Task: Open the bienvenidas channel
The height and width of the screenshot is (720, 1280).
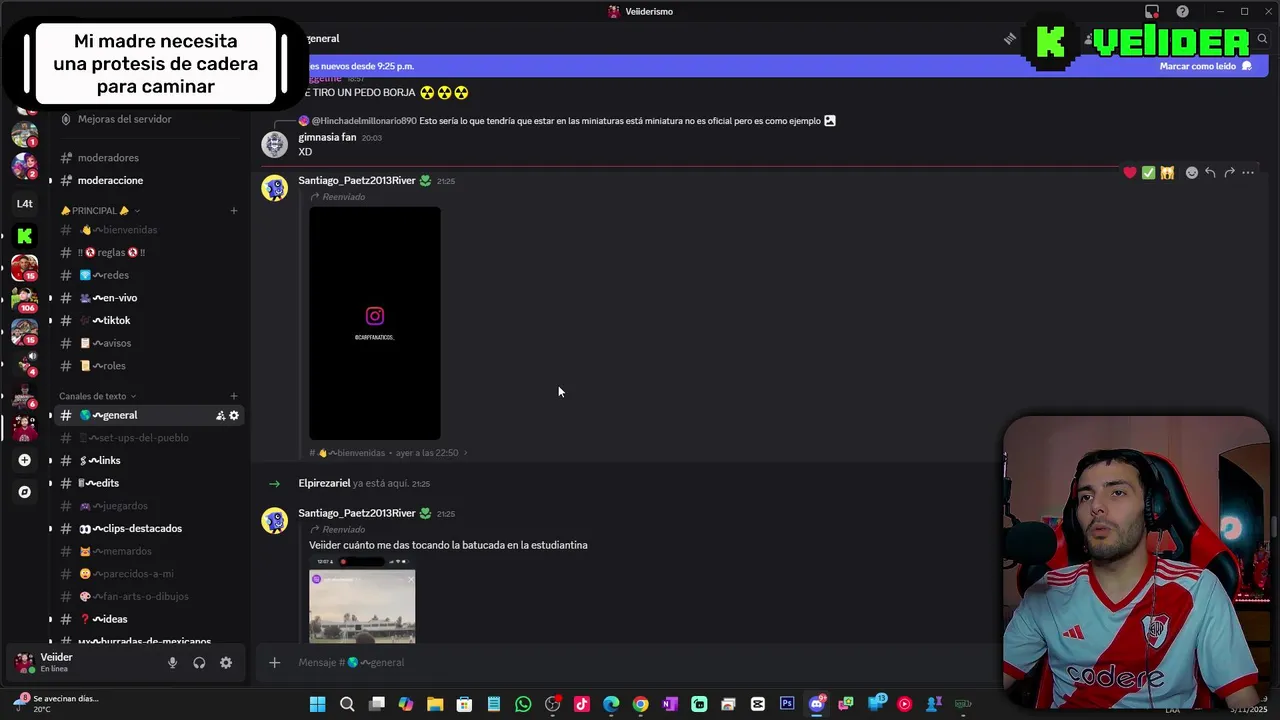Action: point(146,230)
